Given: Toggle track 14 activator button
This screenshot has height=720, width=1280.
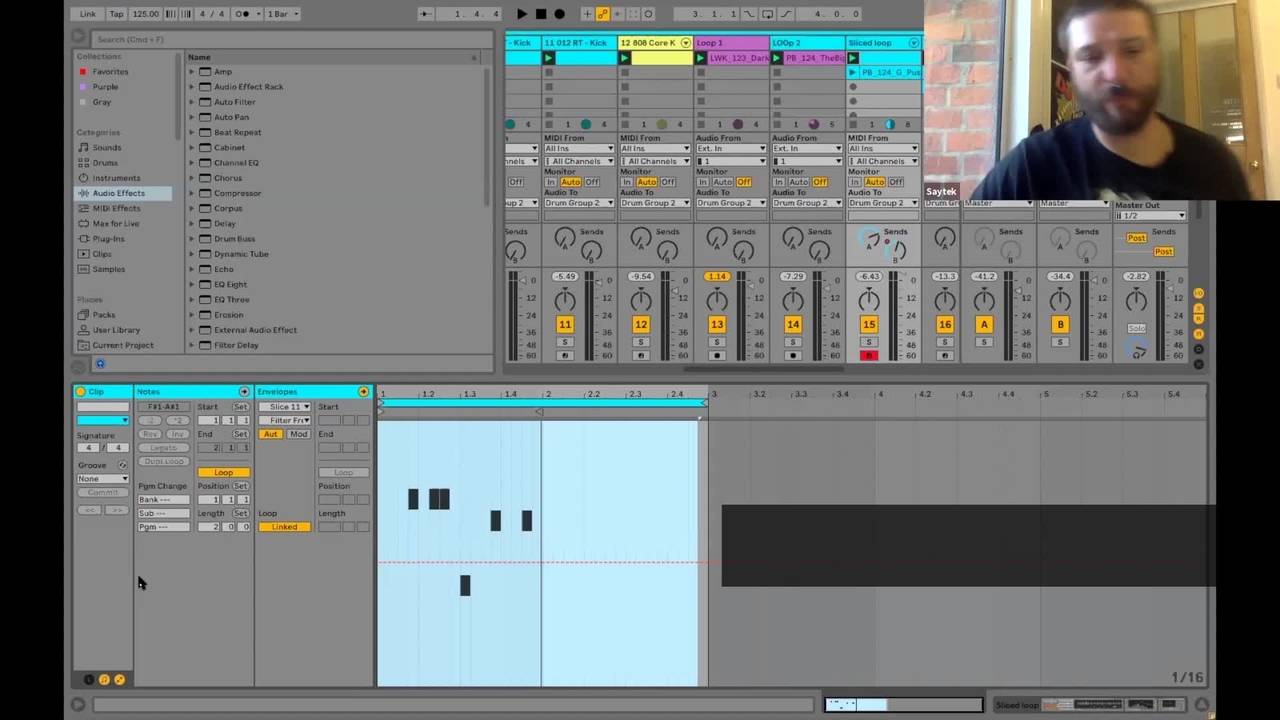Looking at the screenshot, I should pyautogui.click(x=793, y=324).
